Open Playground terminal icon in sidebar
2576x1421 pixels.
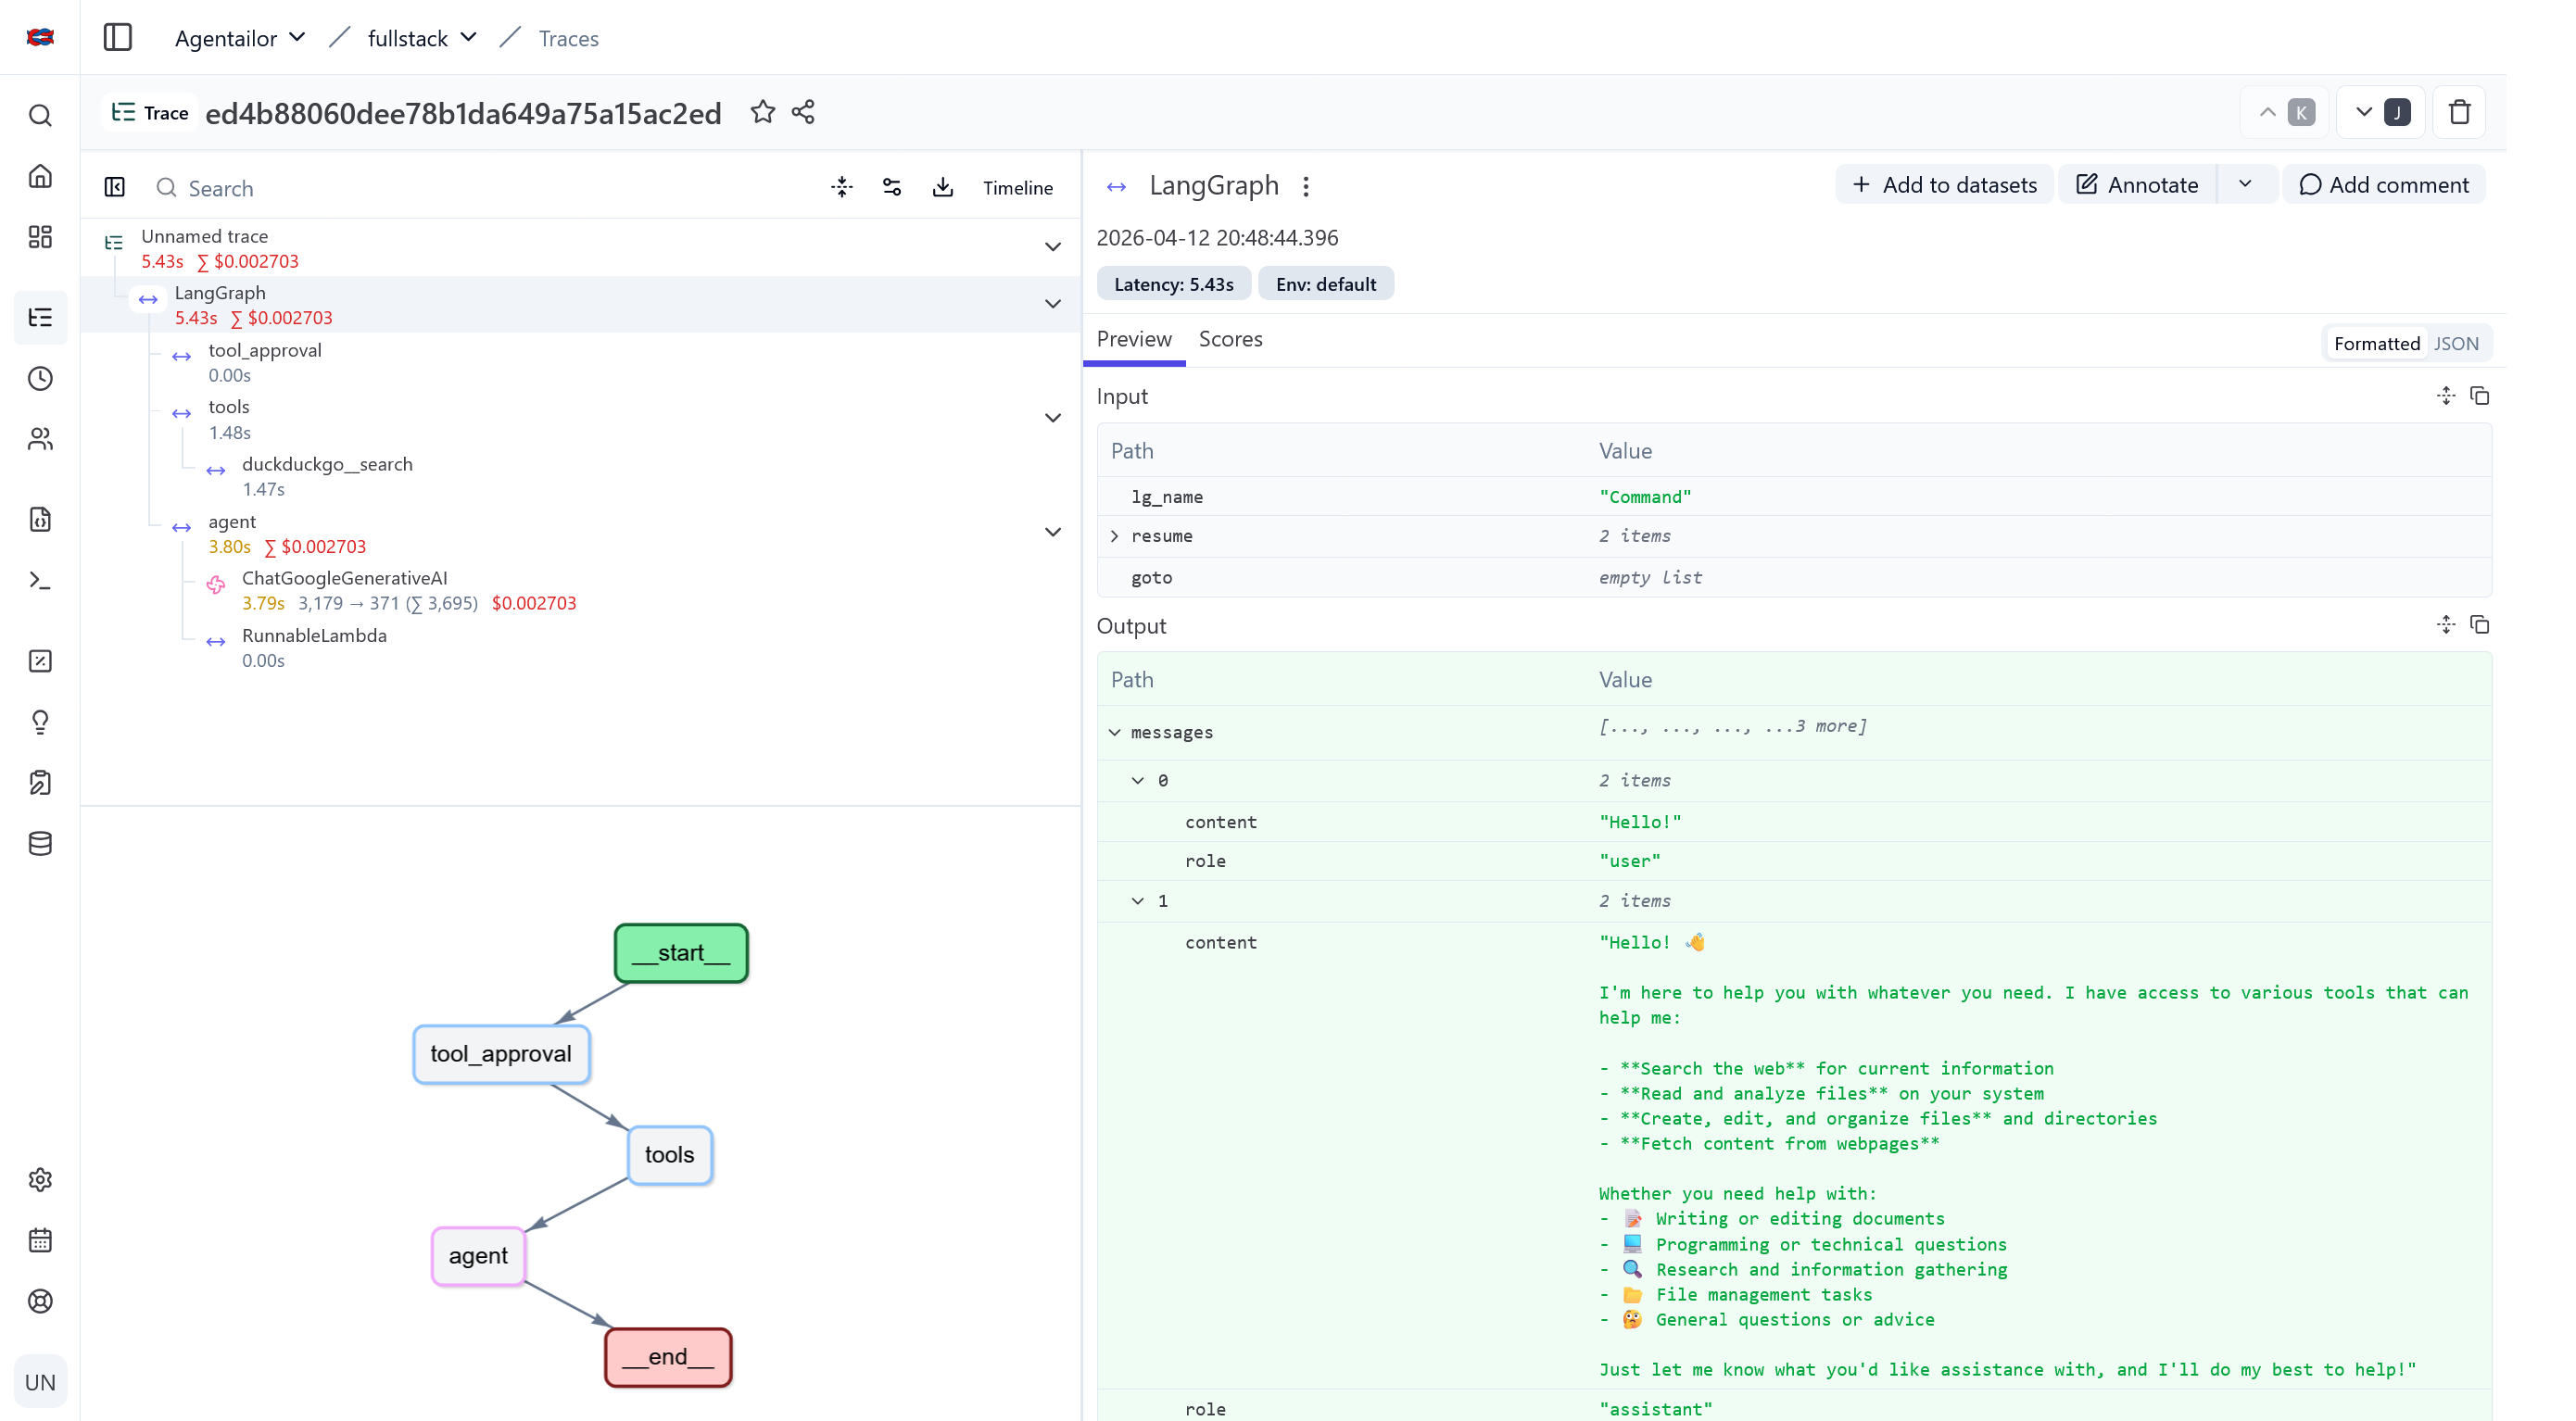tap(40, 580)
